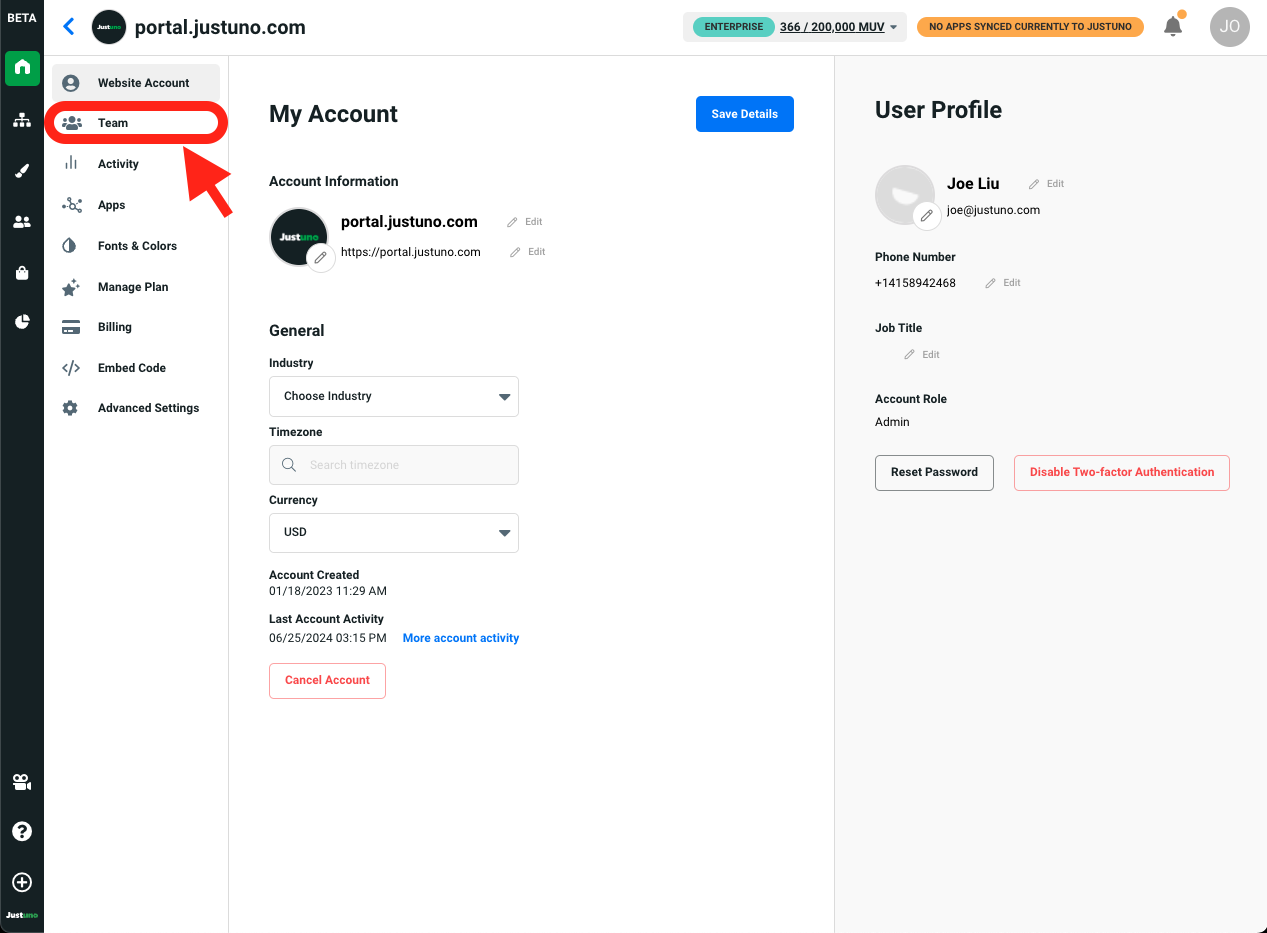Click the video camera icon in left rail

(x=22, y=782)
